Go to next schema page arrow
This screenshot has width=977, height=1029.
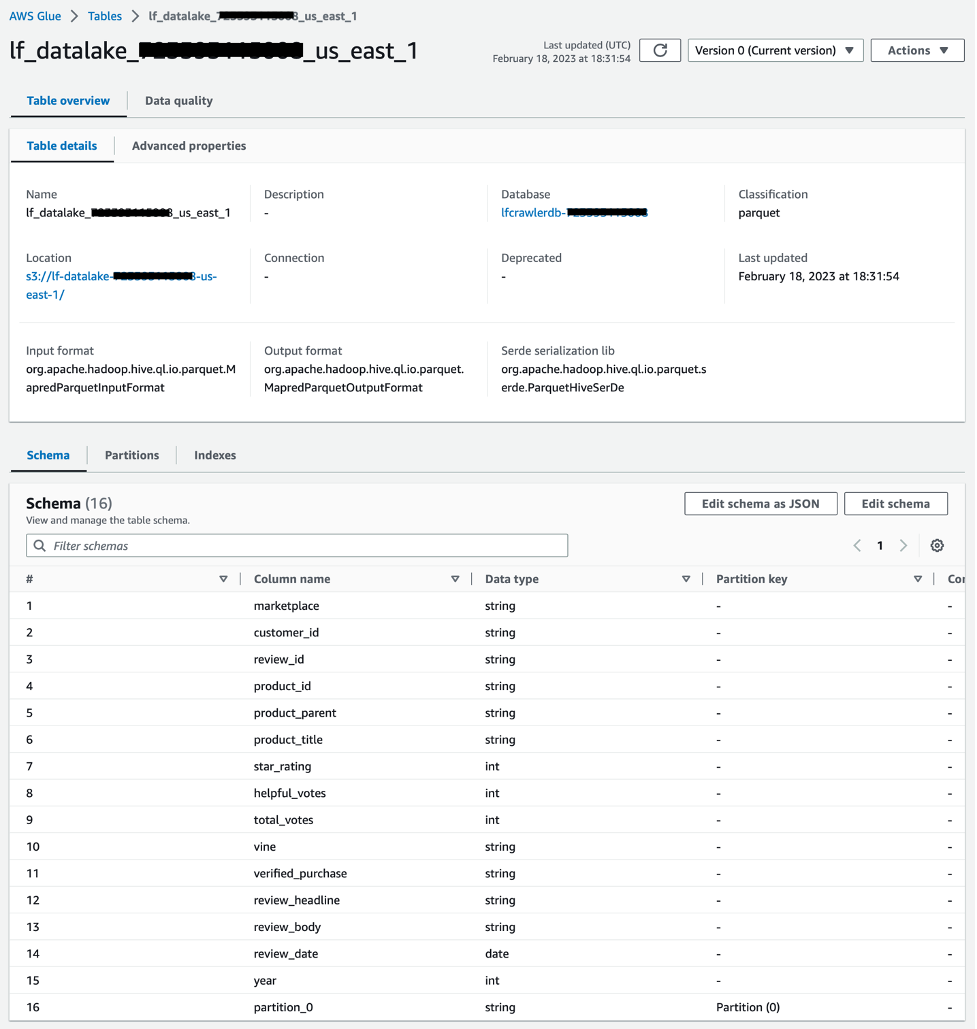[905, 546]
